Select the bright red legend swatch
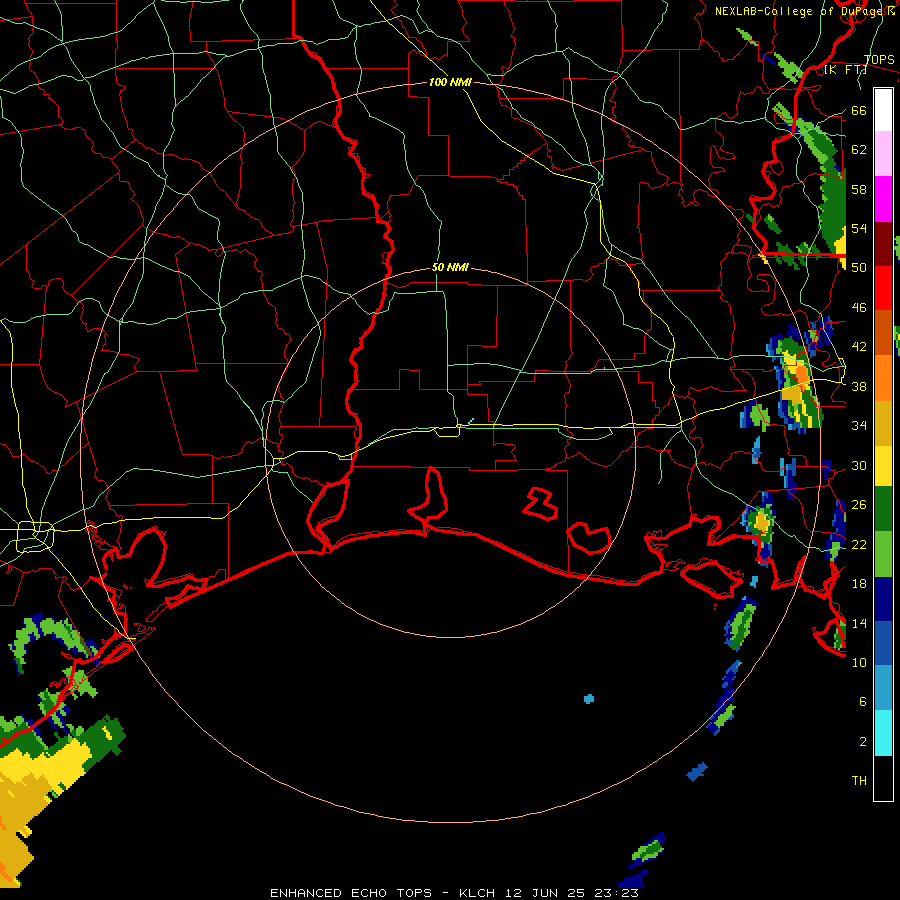This screenshot has height=900, width=900. [x=883, y=288]
